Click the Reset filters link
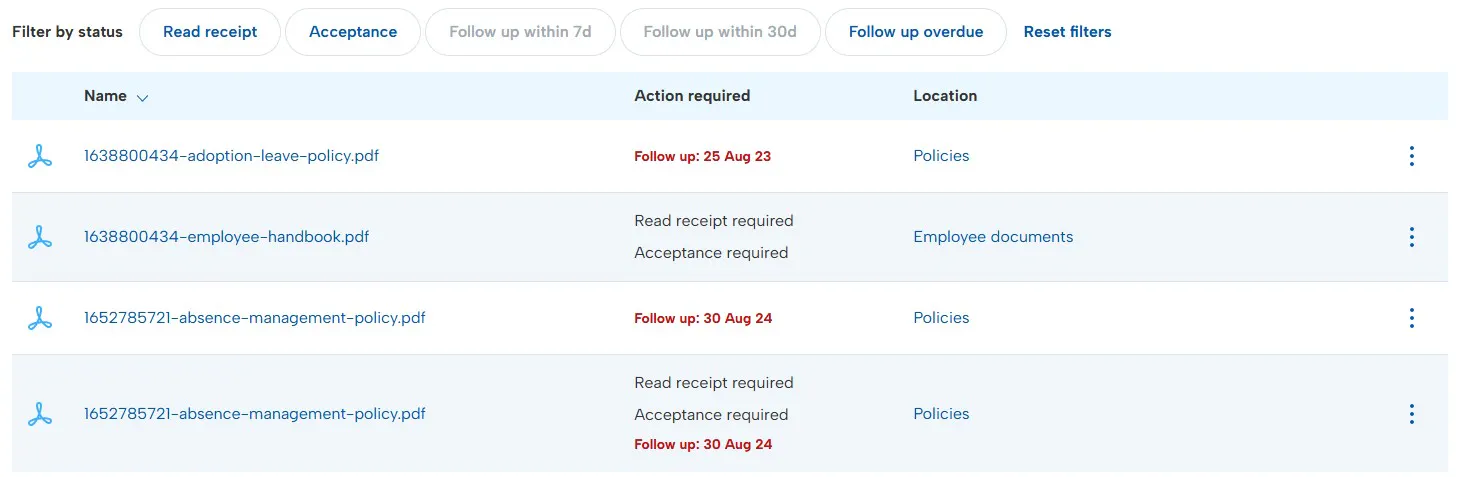Viewport: 1461px width, 477px height. (x=1067, y=32)
